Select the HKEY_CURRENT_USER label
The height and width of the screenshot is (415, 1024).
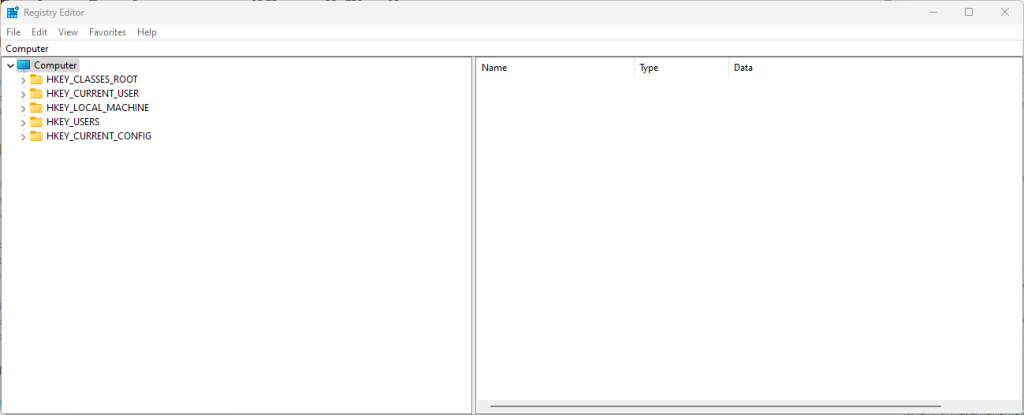coord(93,93)
